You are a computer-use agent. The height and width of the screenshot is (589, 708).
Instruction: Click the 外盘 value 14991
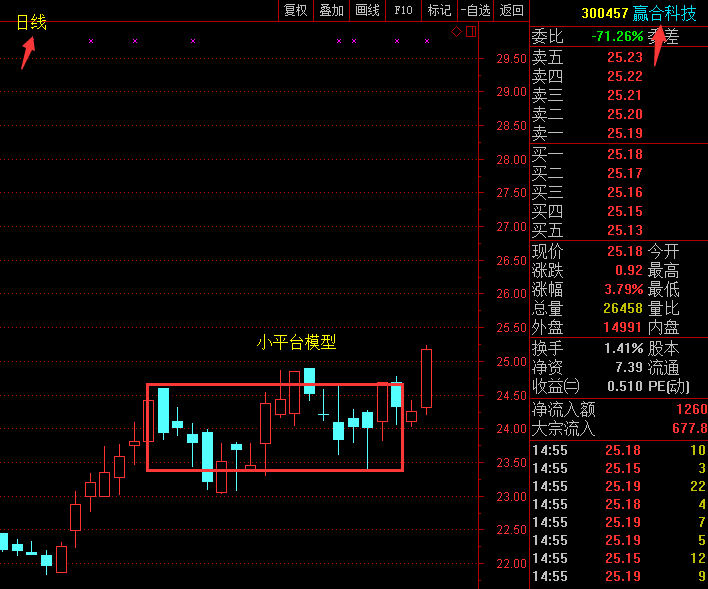tap(623, 327)
